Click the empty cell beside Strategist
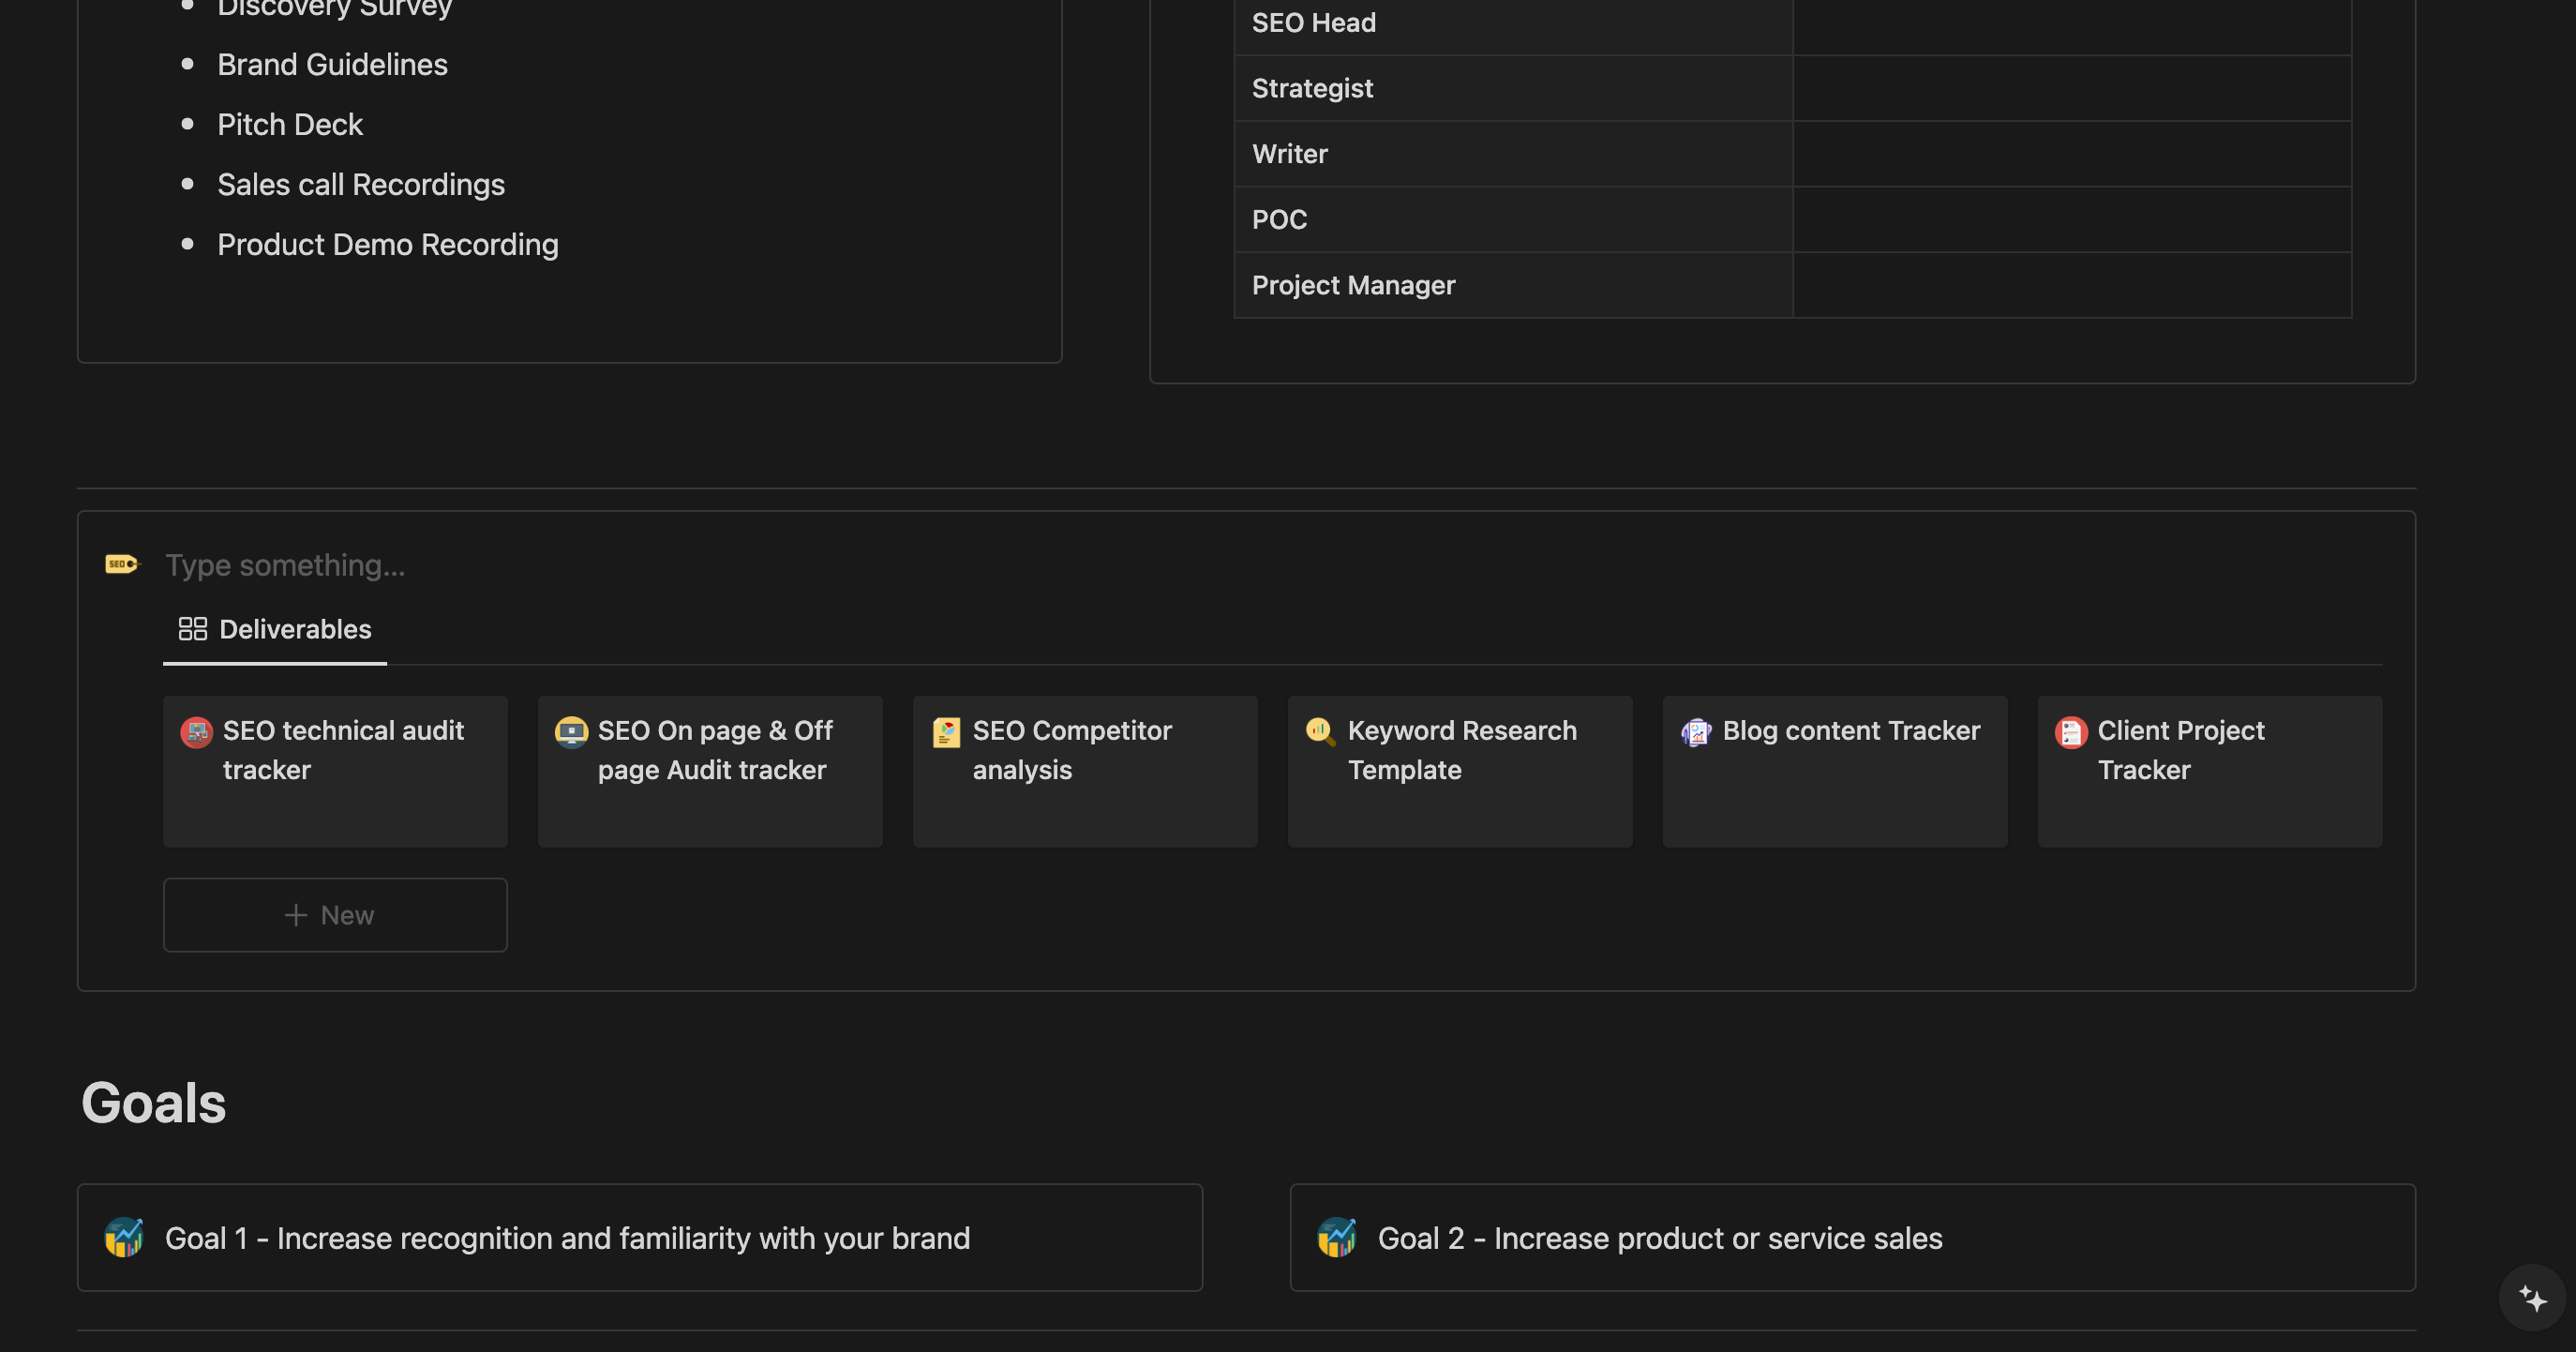2576x1352 pixels. point(2072,88)
